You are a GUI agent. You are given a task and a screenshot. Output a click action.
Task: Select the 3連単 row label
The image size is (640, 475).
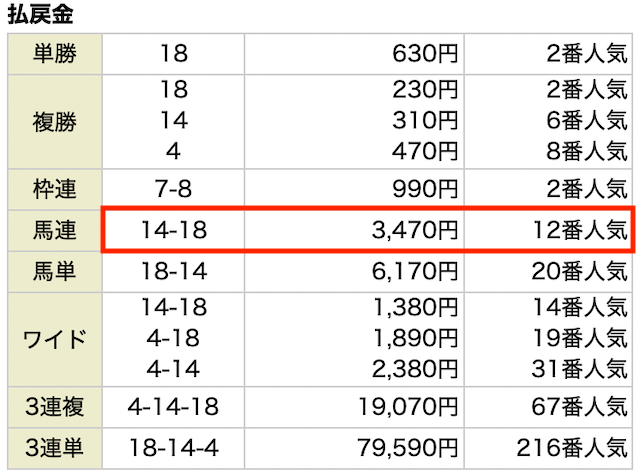[55, 448]
